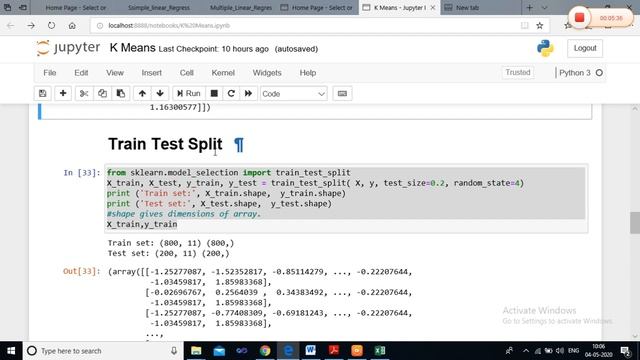Open the Insert menu

[x=151, y=73]
